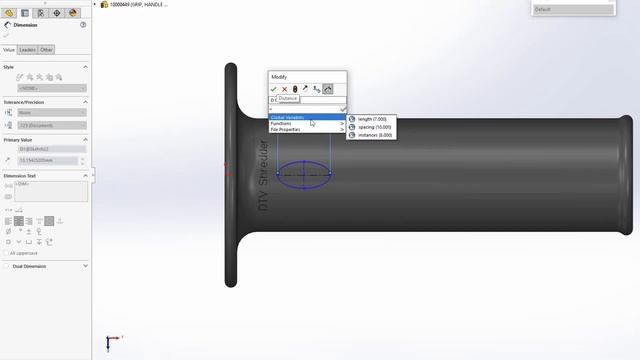The width and height of the screenshot is (640, 360).
Task: Change spin increment value in Modify dialog
Action: click(x=316, y=89)
